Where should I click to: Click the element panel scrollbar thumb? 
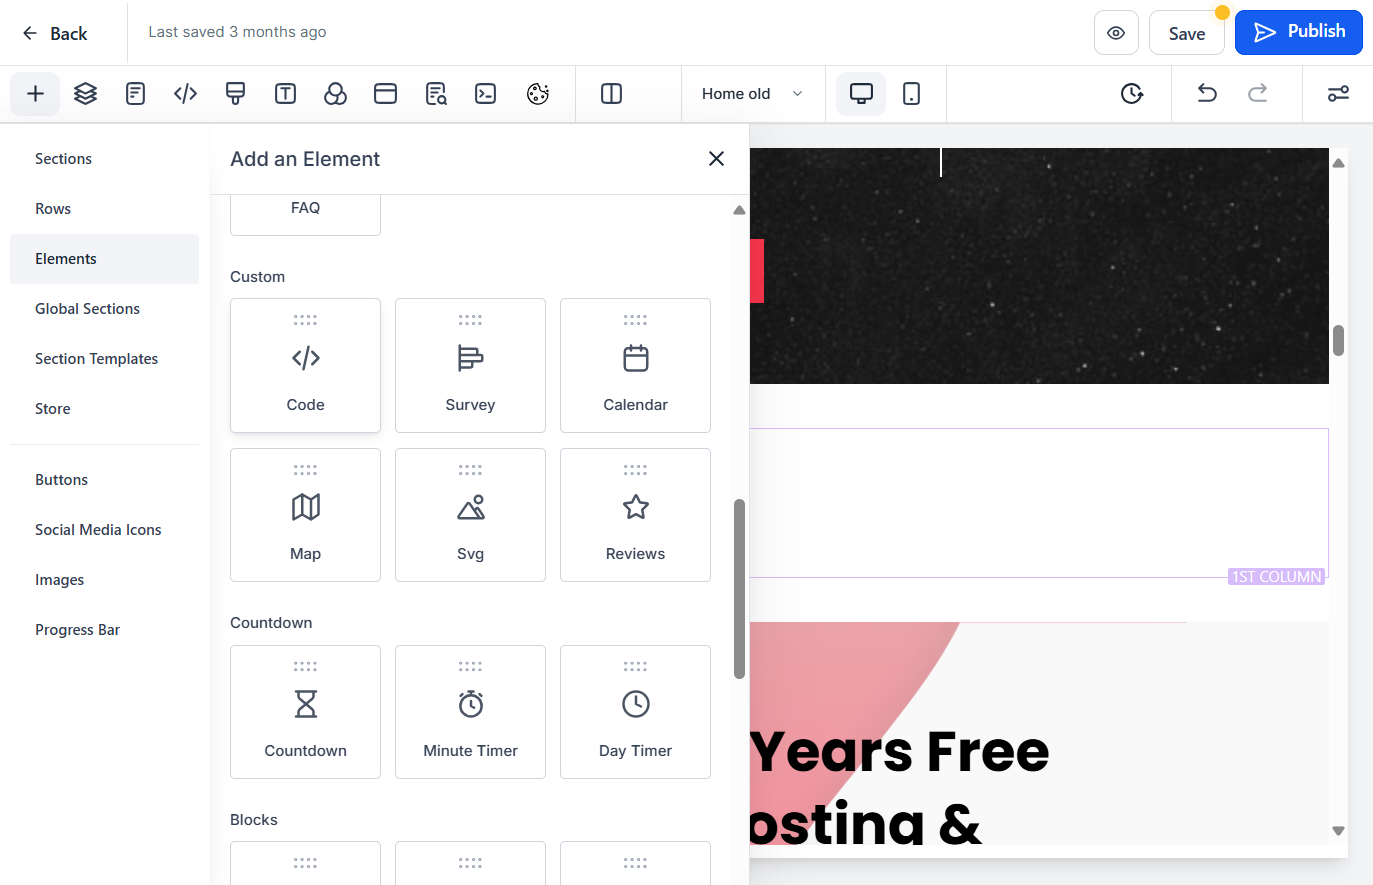click(740, 589)
